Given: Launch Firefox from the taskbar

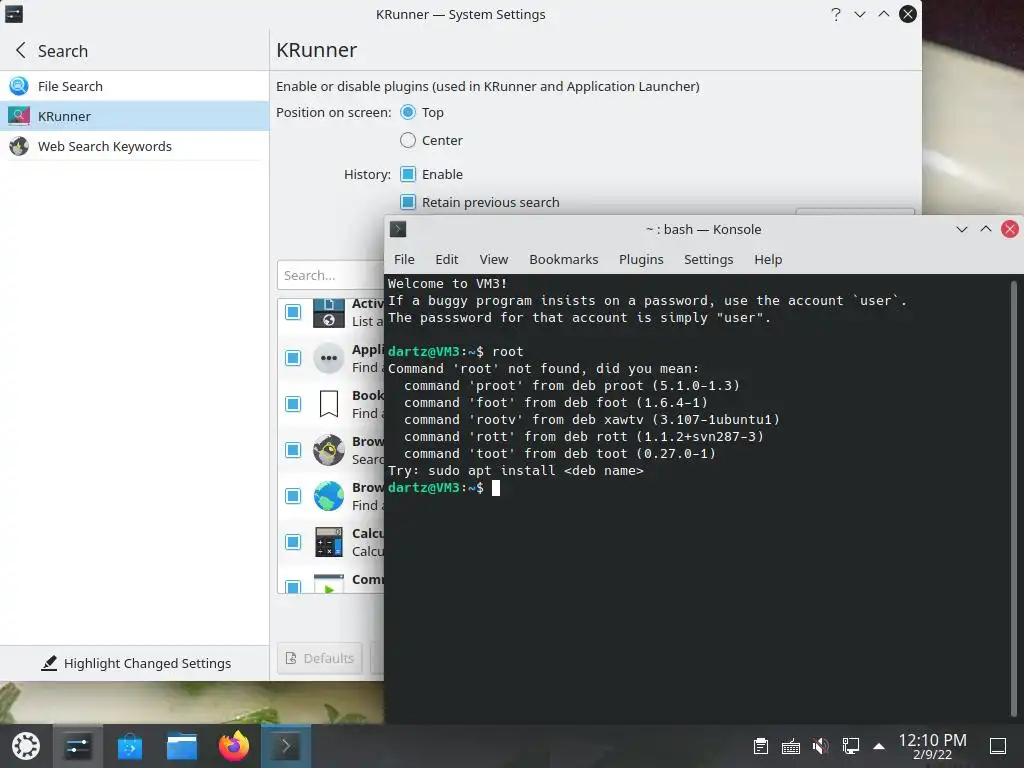Looking at the screenshot, I should 234,746.
